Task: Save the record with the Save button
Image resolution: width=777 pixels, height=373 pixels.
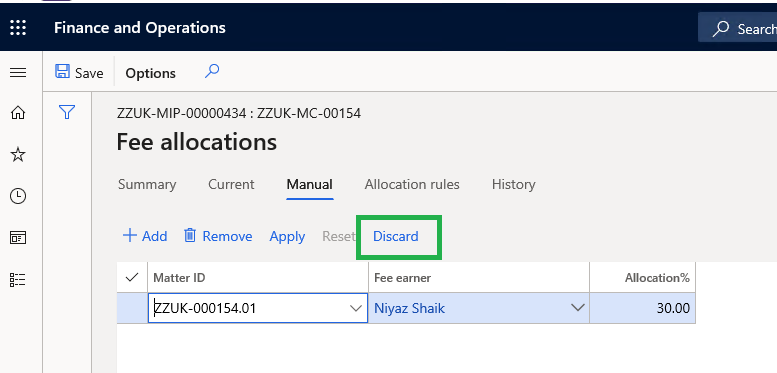Action: (79, 73)
